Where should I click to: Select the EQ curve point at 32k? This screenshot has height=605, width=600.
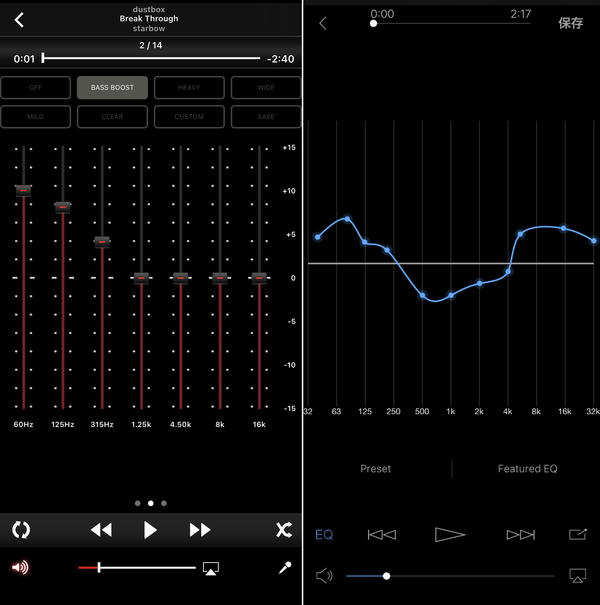[594, 241]
